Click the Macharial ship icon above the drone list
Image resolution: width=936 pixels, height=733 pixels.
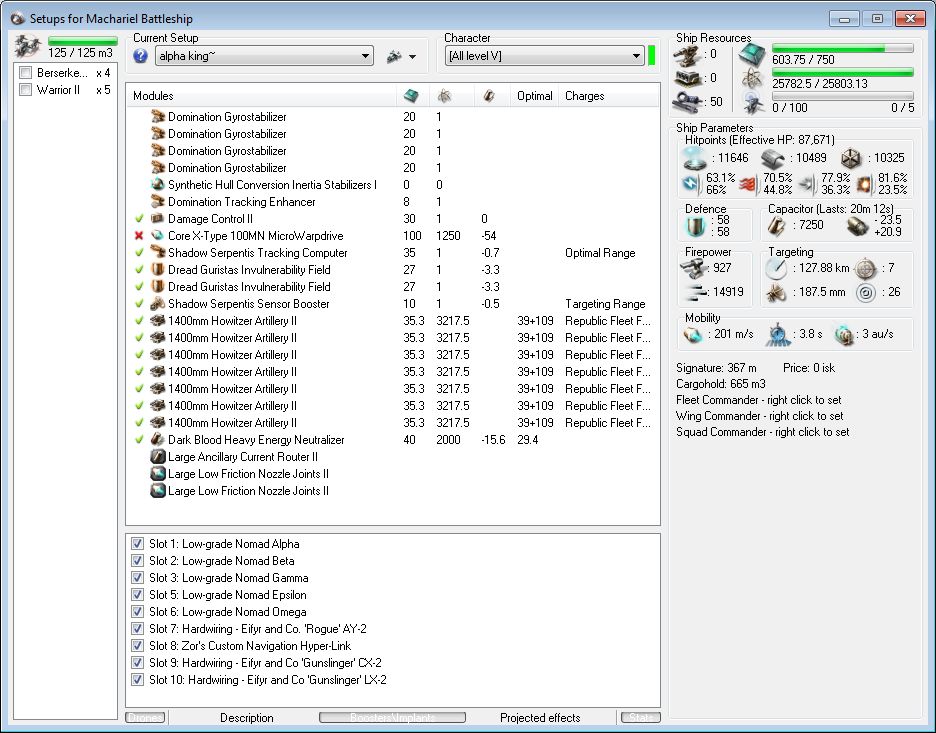click(27, 46)
